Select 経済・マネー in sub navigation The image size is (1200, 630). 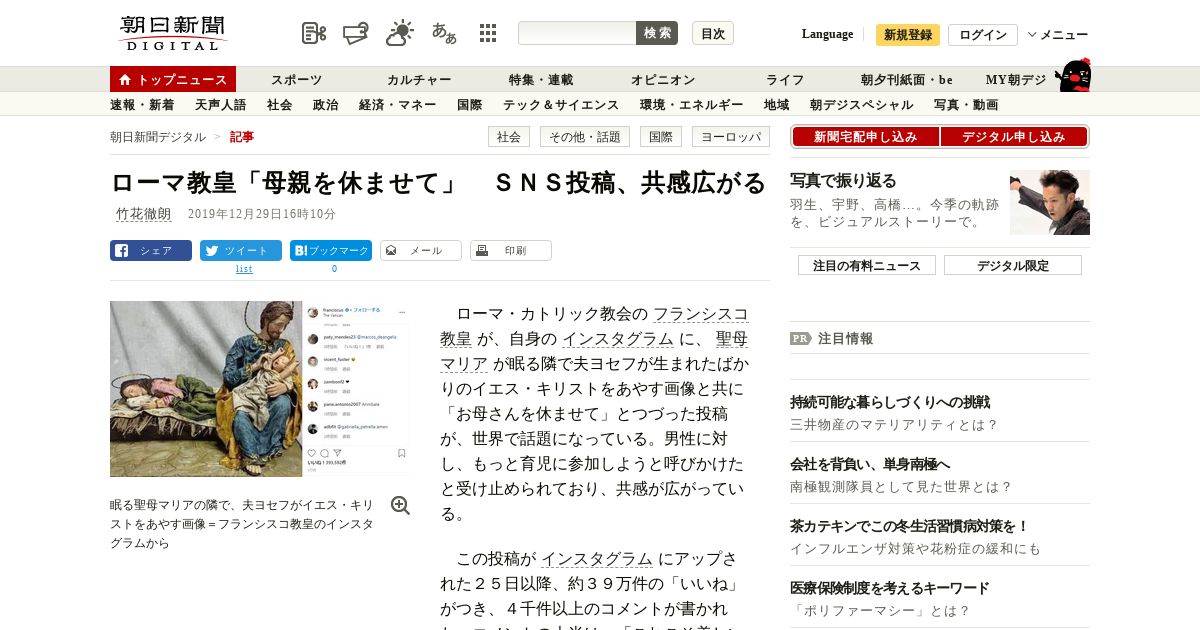pos(397,104)
